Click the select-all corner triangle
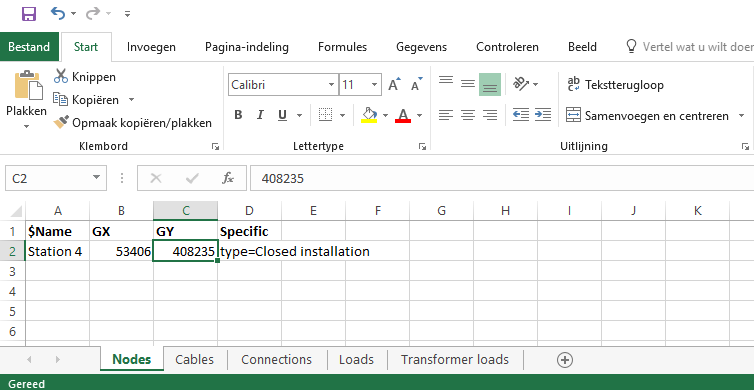This screenshot has height=390, width=754. pyautogui.click(x=16, y=211)
